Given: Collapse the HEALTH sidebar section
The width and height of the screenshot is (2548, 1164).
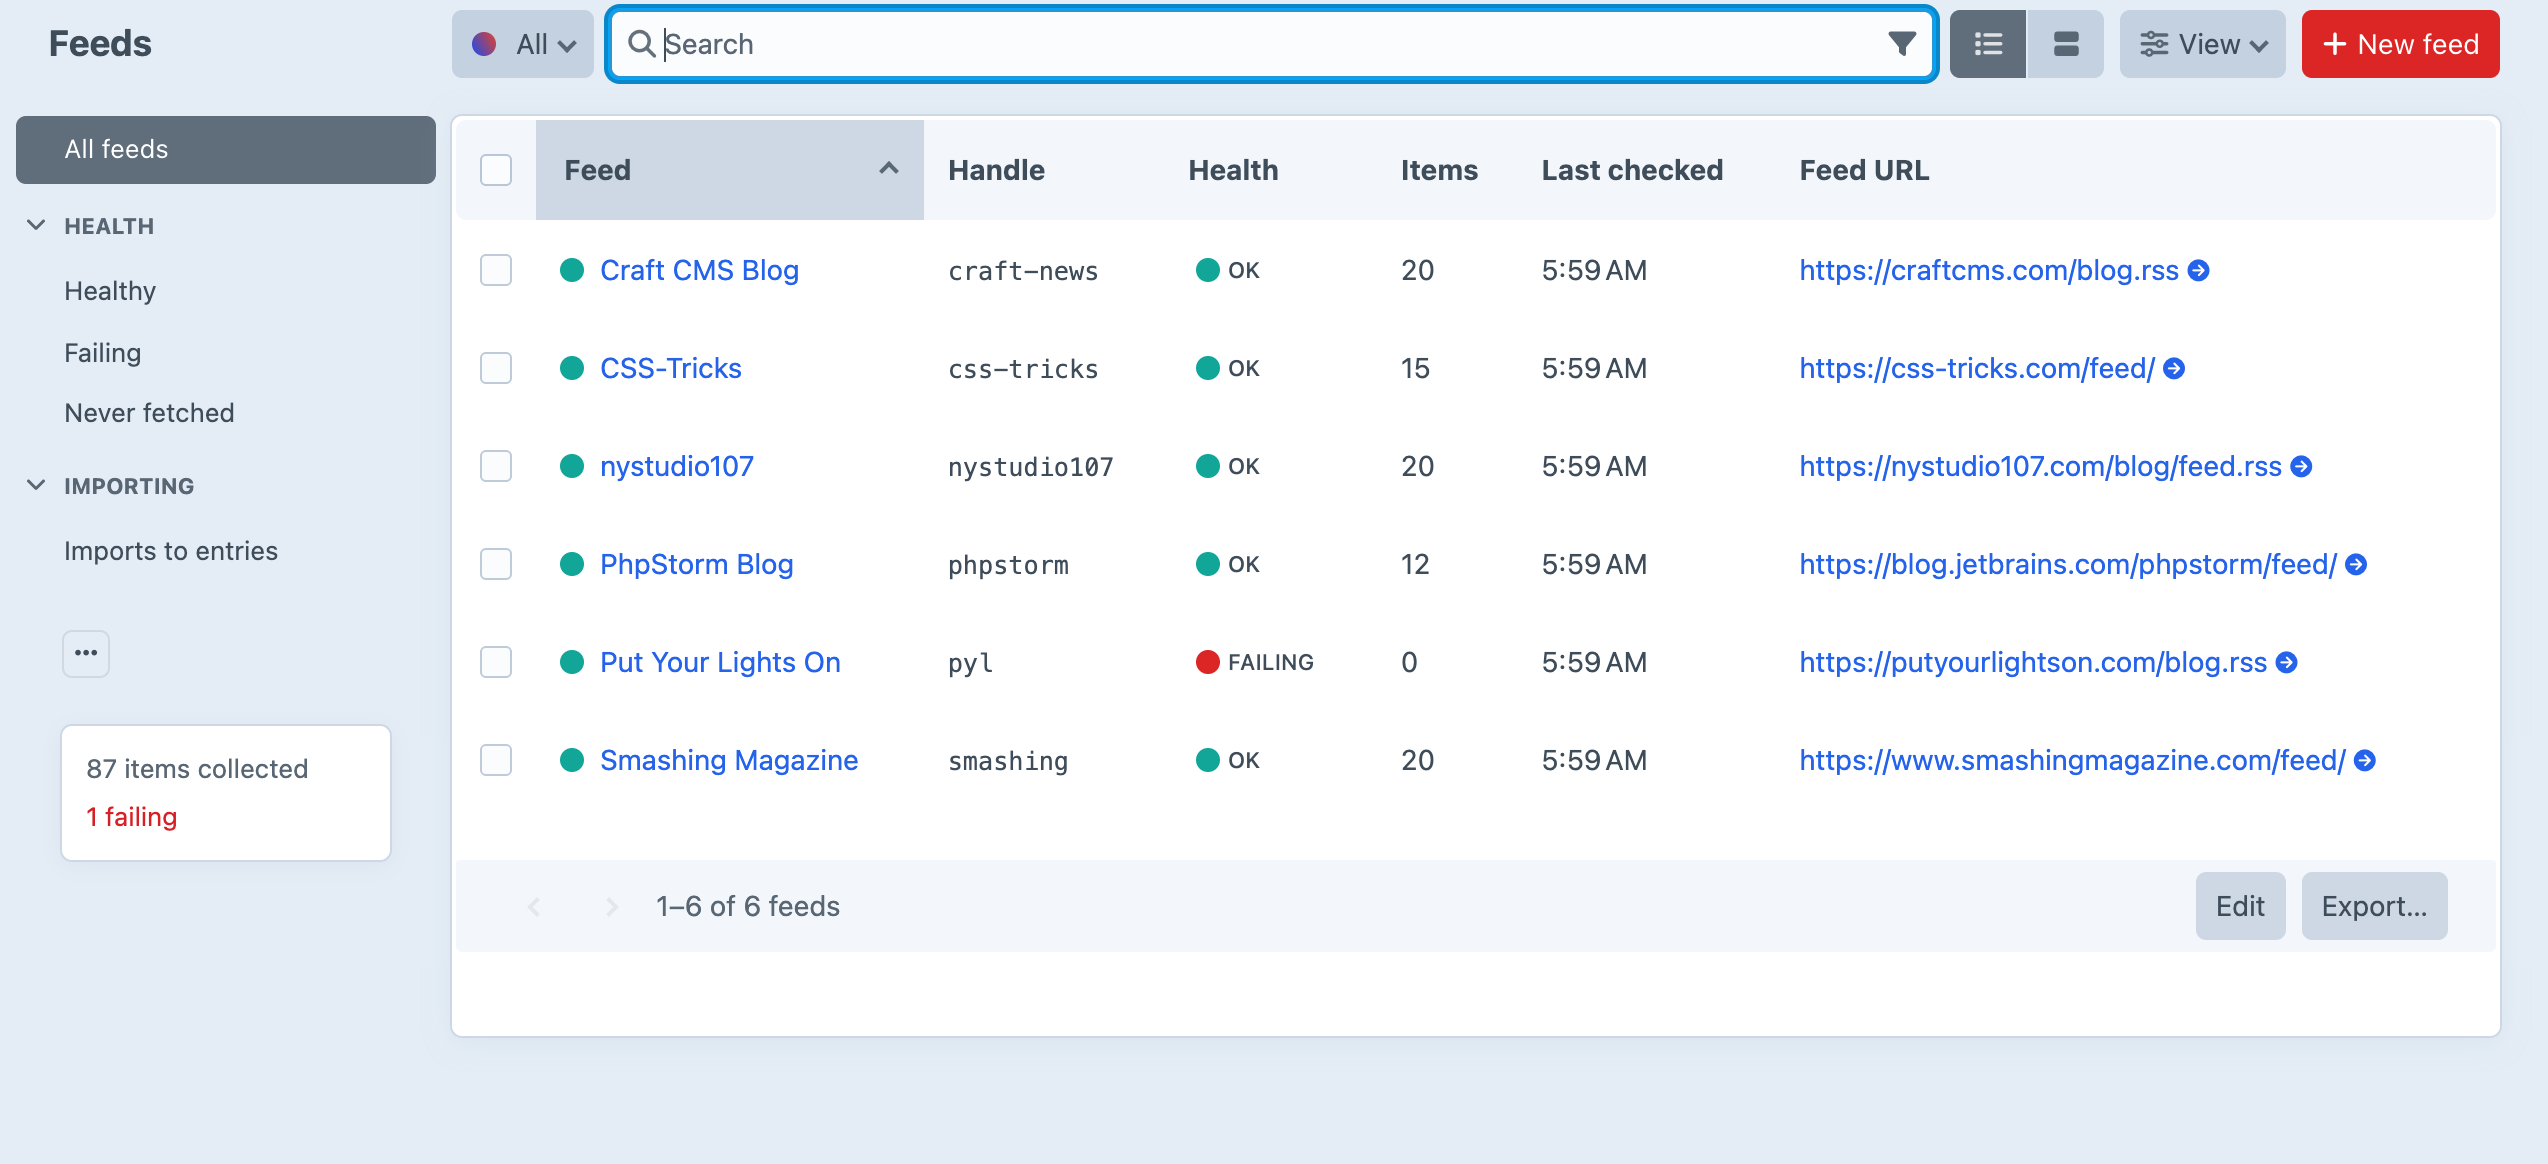Looking at the screenshot, I should coord(36,226).
